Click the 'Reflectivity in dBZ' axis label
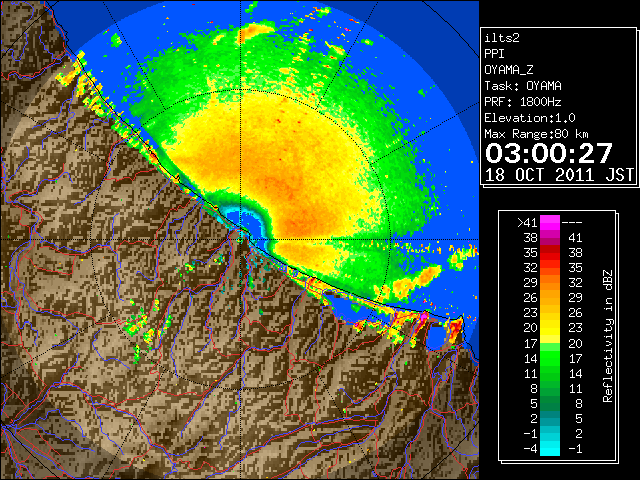The image size is (640, 480). pyautogui.click(x=608, y=336)
